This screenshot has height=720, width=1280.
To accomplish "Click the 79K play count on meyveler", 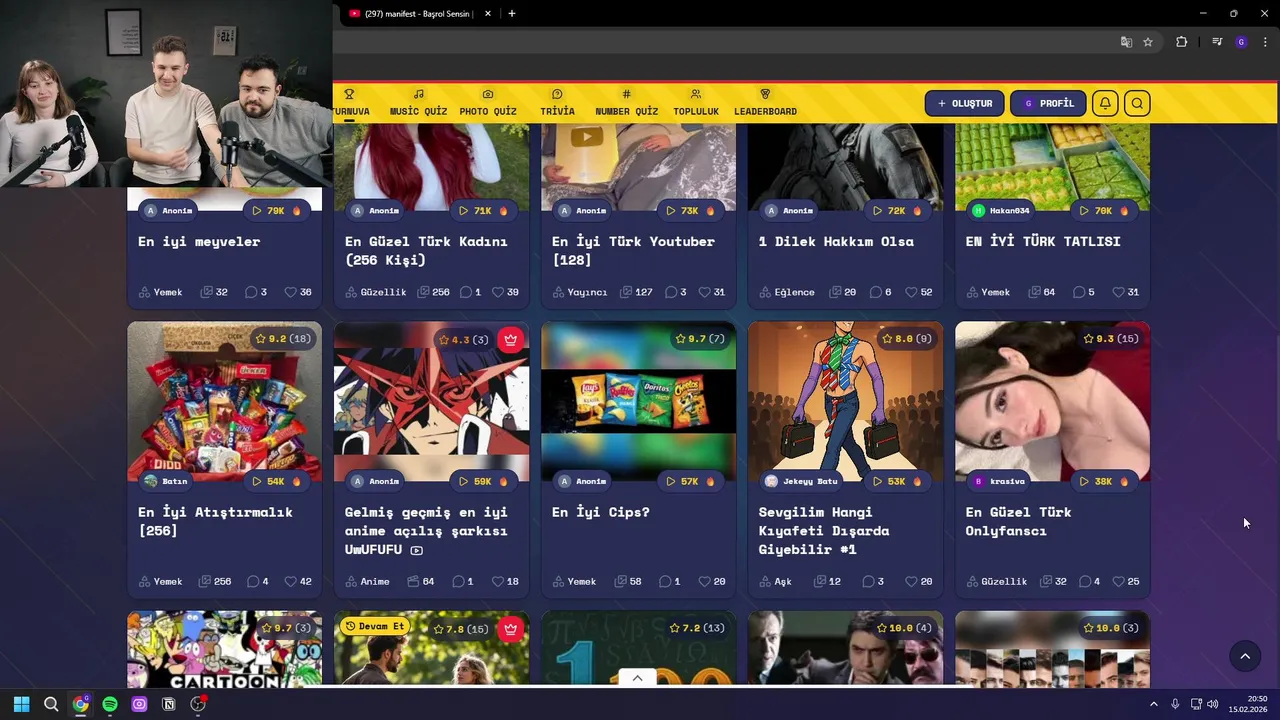I will click(x=276, y=211).
